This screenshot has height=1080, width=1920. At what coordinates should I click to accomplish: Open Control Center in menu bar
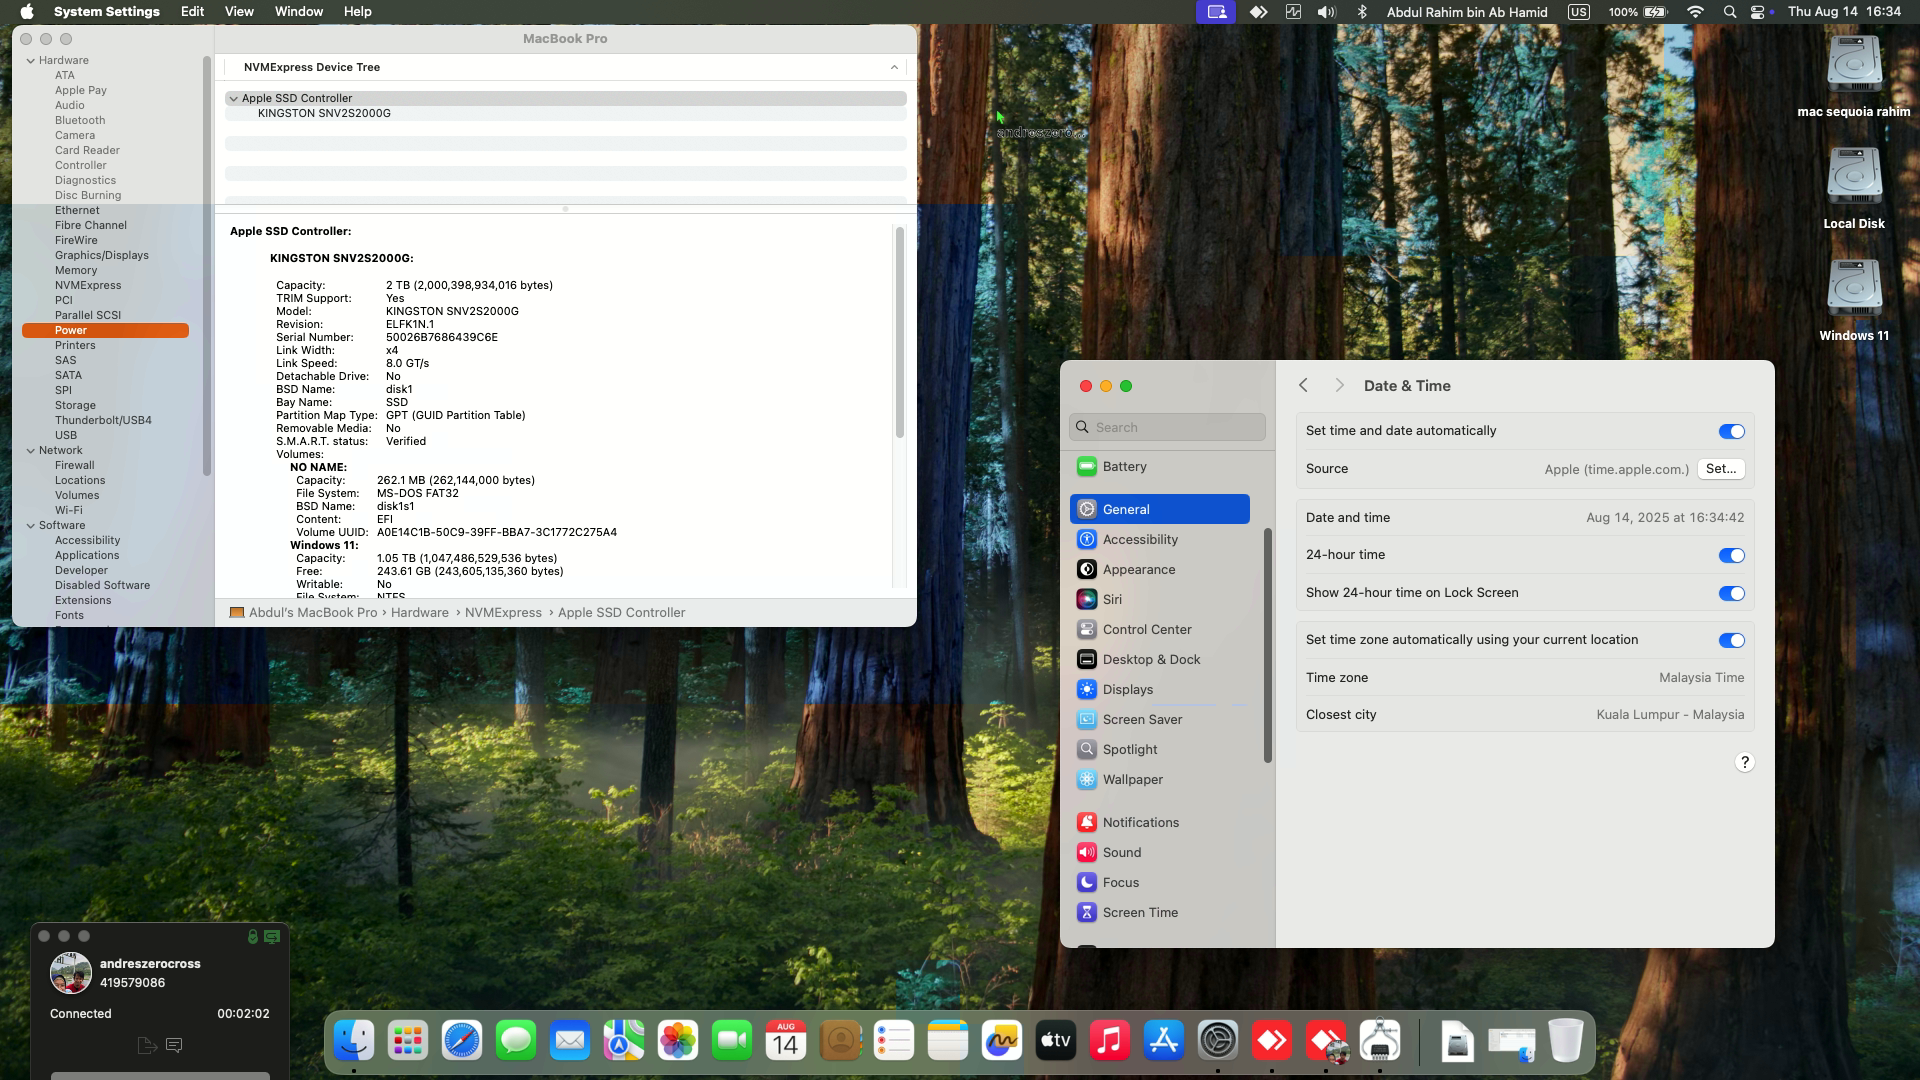pyautogui.click(x=1757, y=12)
